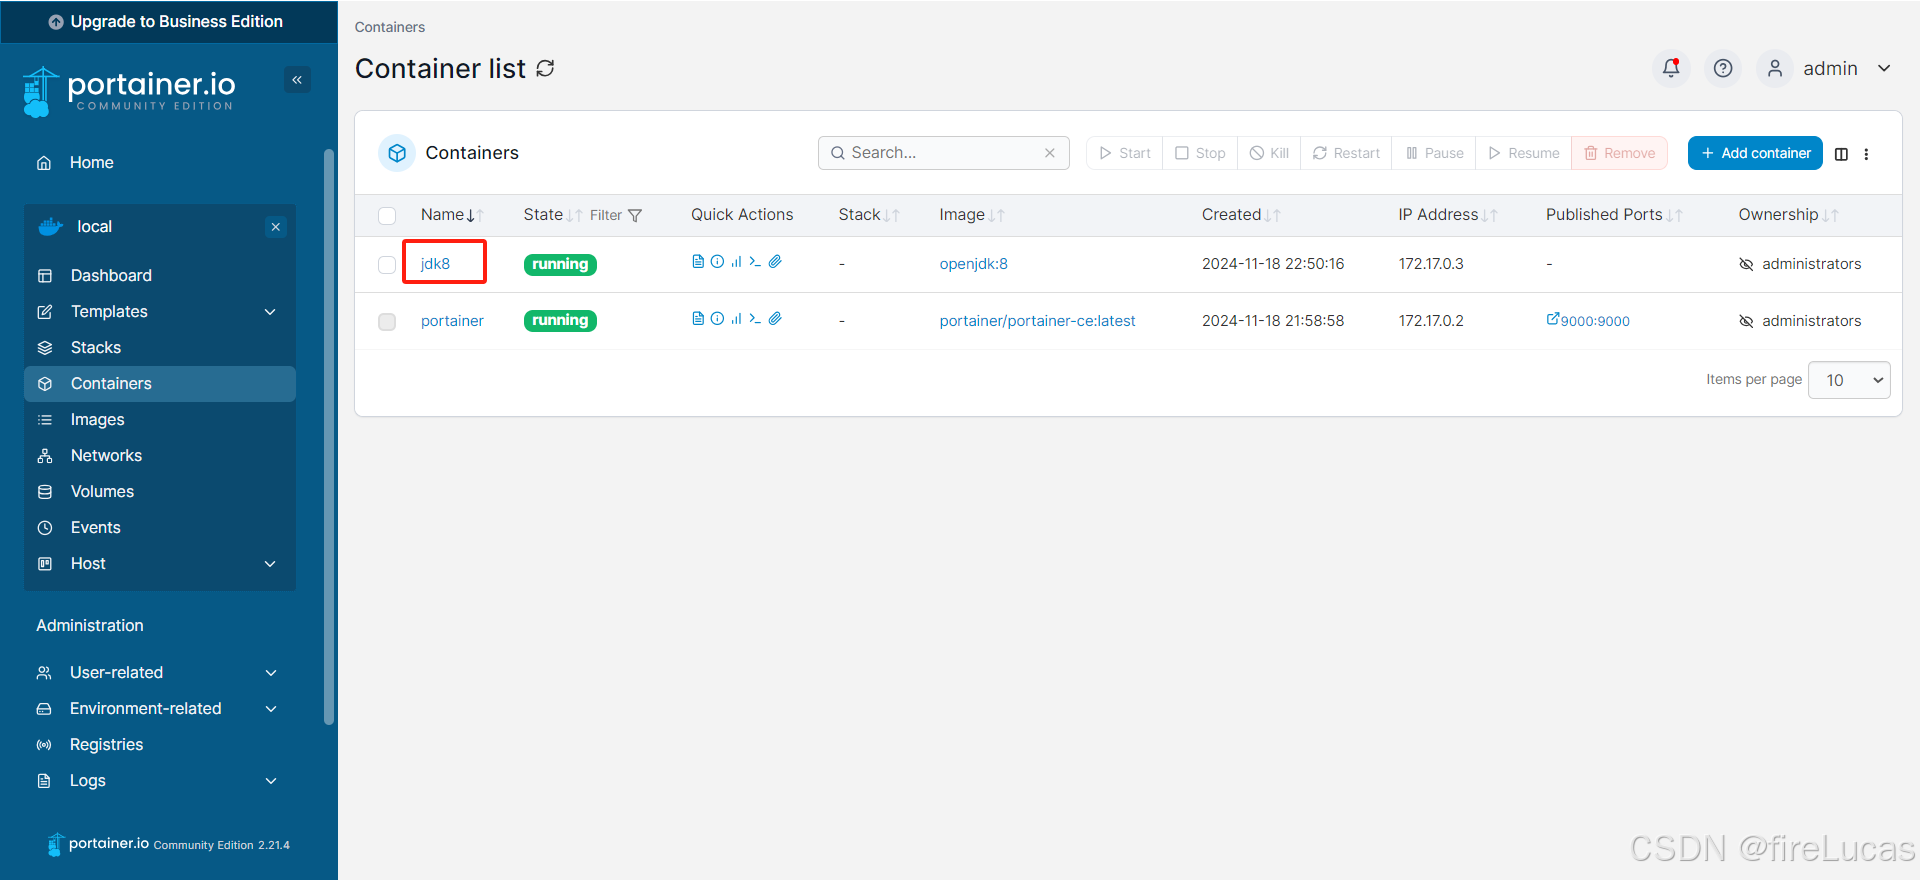Select all containers with the header checkbox
Screen dimensions: 1920x880
coord(387,216)
